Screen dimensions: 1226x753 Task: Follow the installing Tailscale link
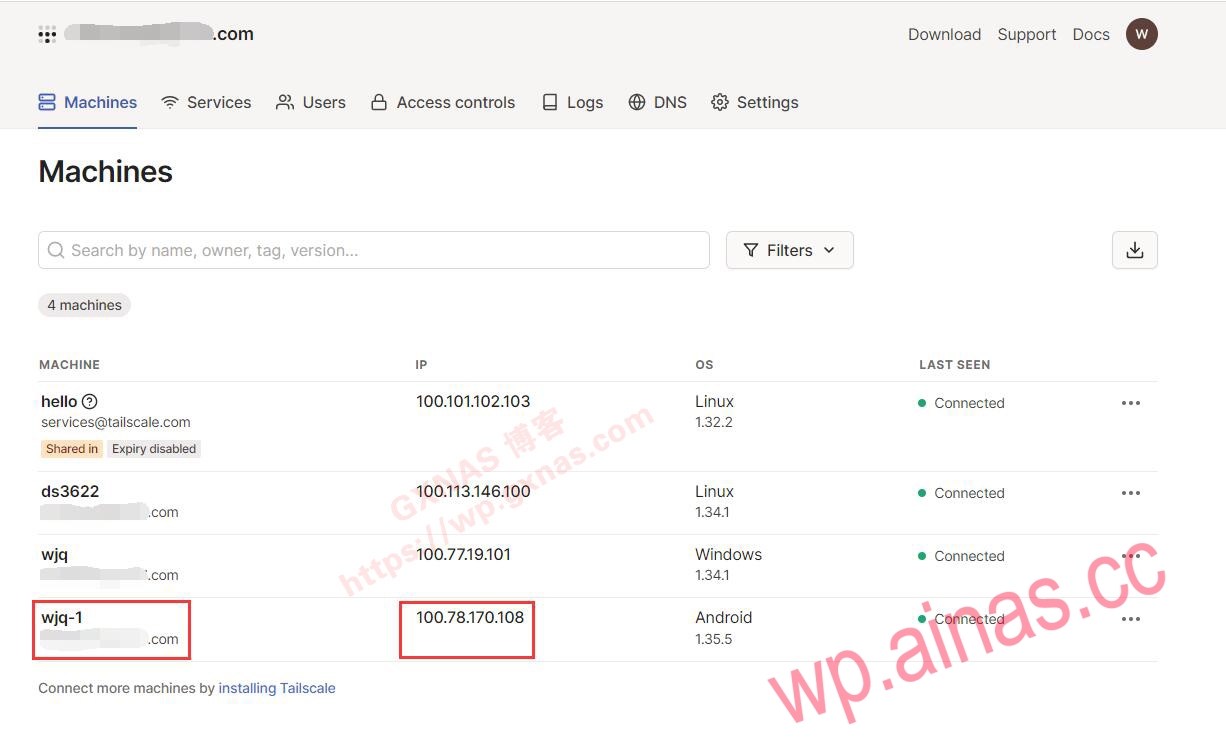point(277,688)
